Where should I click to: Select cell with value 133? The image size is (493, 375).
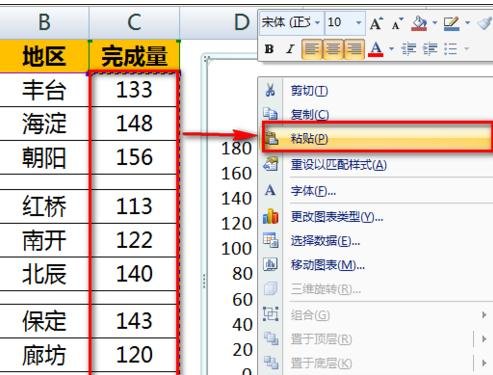(x=134, y=90)
